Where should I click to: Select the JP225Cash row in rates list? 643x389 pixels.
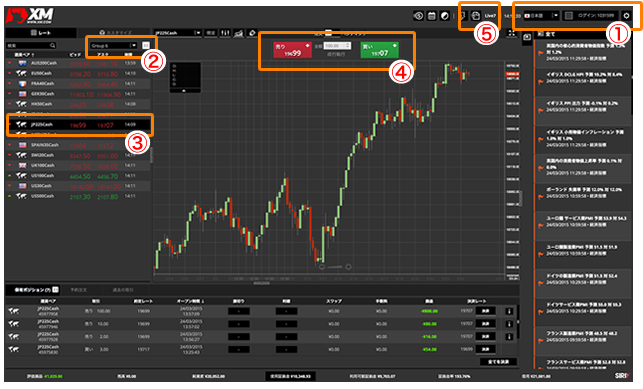pos(78,125)
